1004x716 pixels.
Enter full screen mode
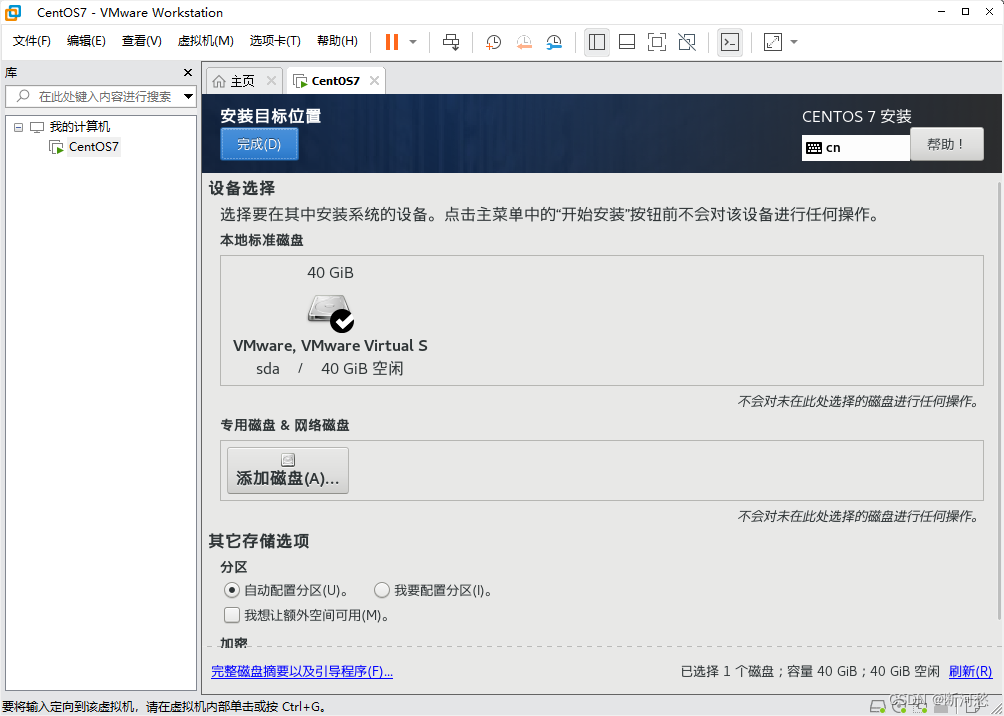[656, 42]
